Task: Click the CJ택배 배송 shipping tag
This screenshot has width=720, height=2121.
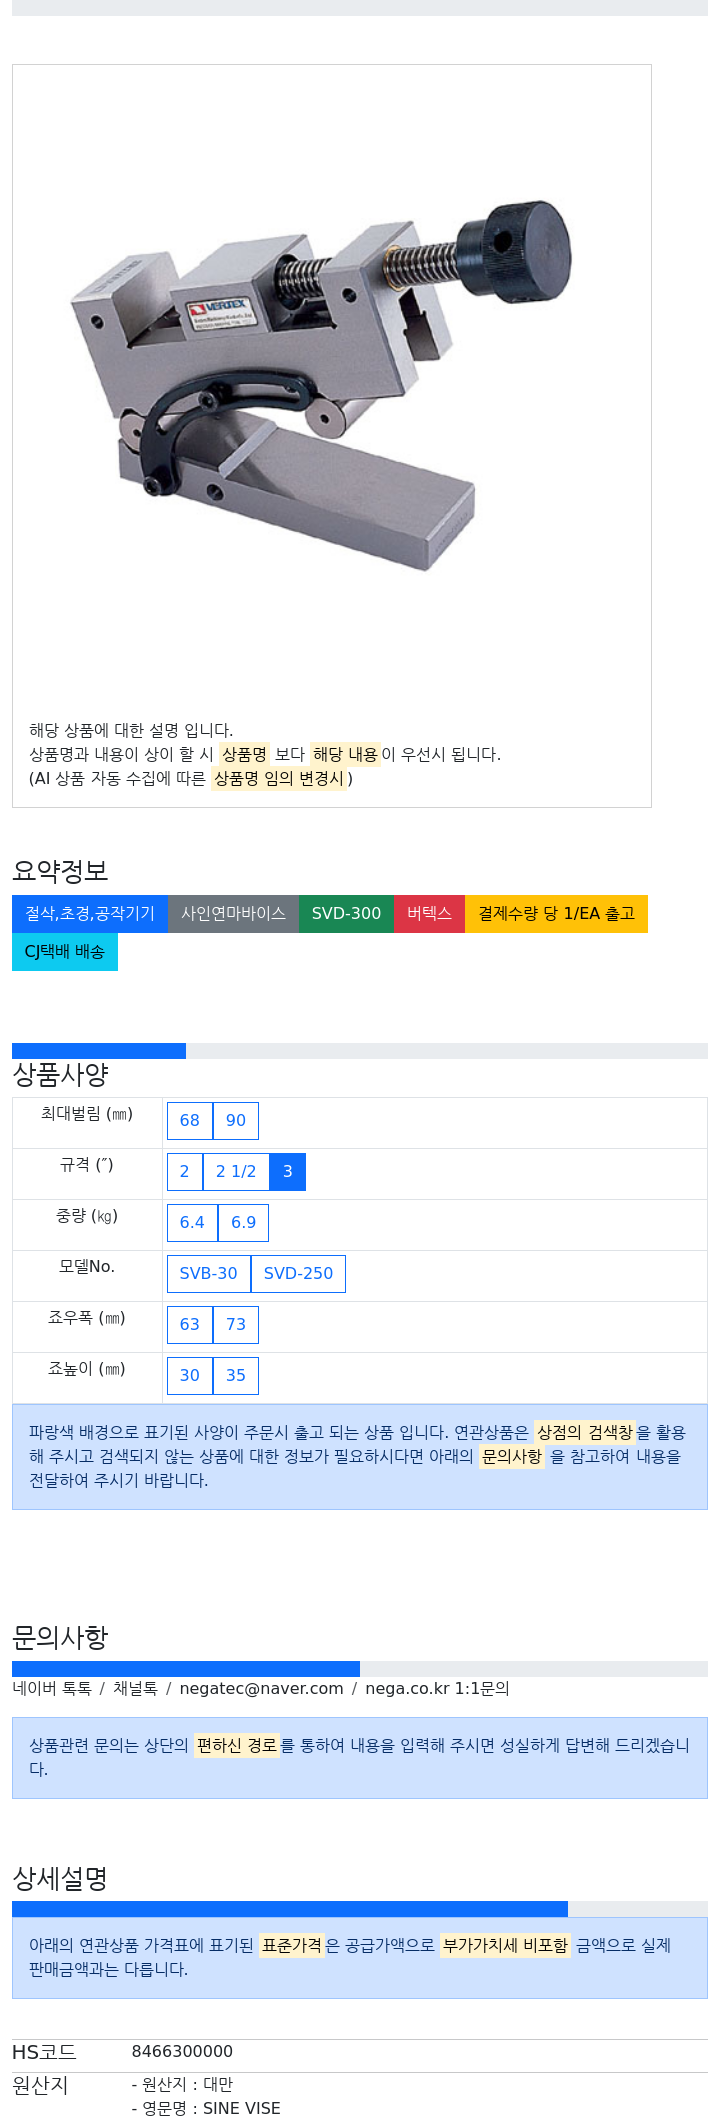Action: pos(65,952)
